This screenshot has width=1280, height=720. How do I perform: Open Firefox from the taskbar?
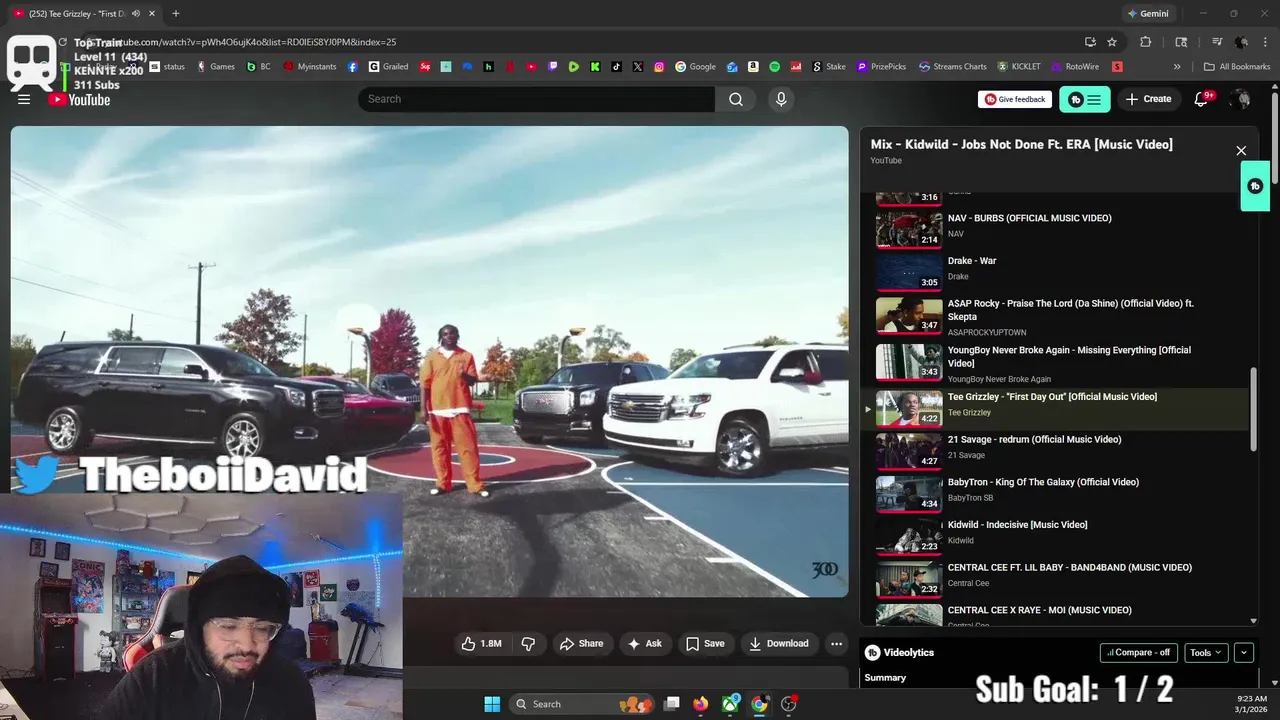click(700, 704)
